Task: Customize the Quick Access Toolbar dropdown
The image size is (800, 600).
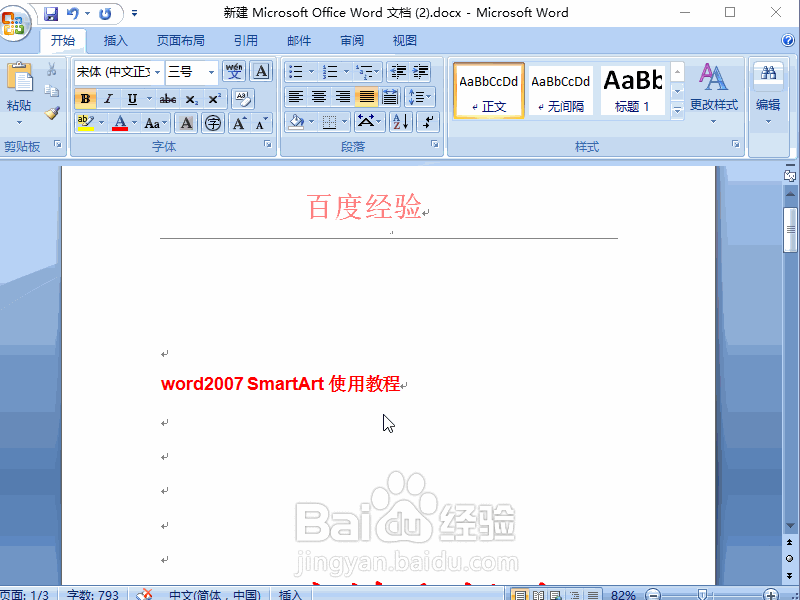Action: pos(134,14)
